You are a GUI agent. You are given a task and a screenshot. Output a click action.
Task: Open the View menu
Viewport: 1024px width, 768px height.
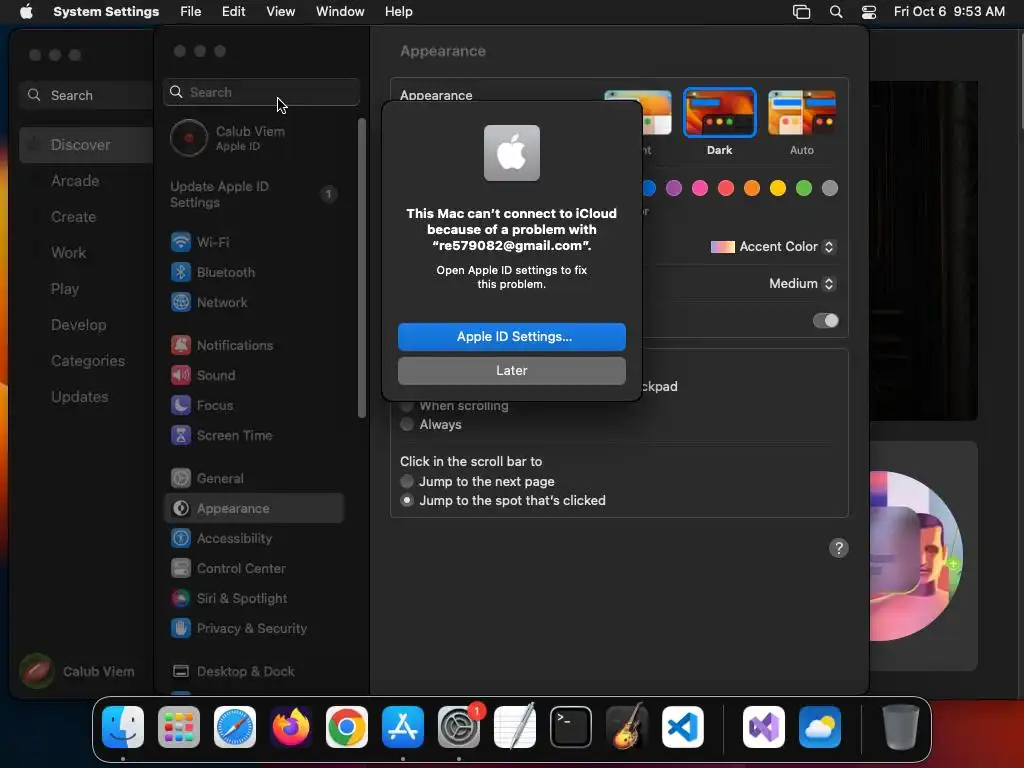[280, 12]
